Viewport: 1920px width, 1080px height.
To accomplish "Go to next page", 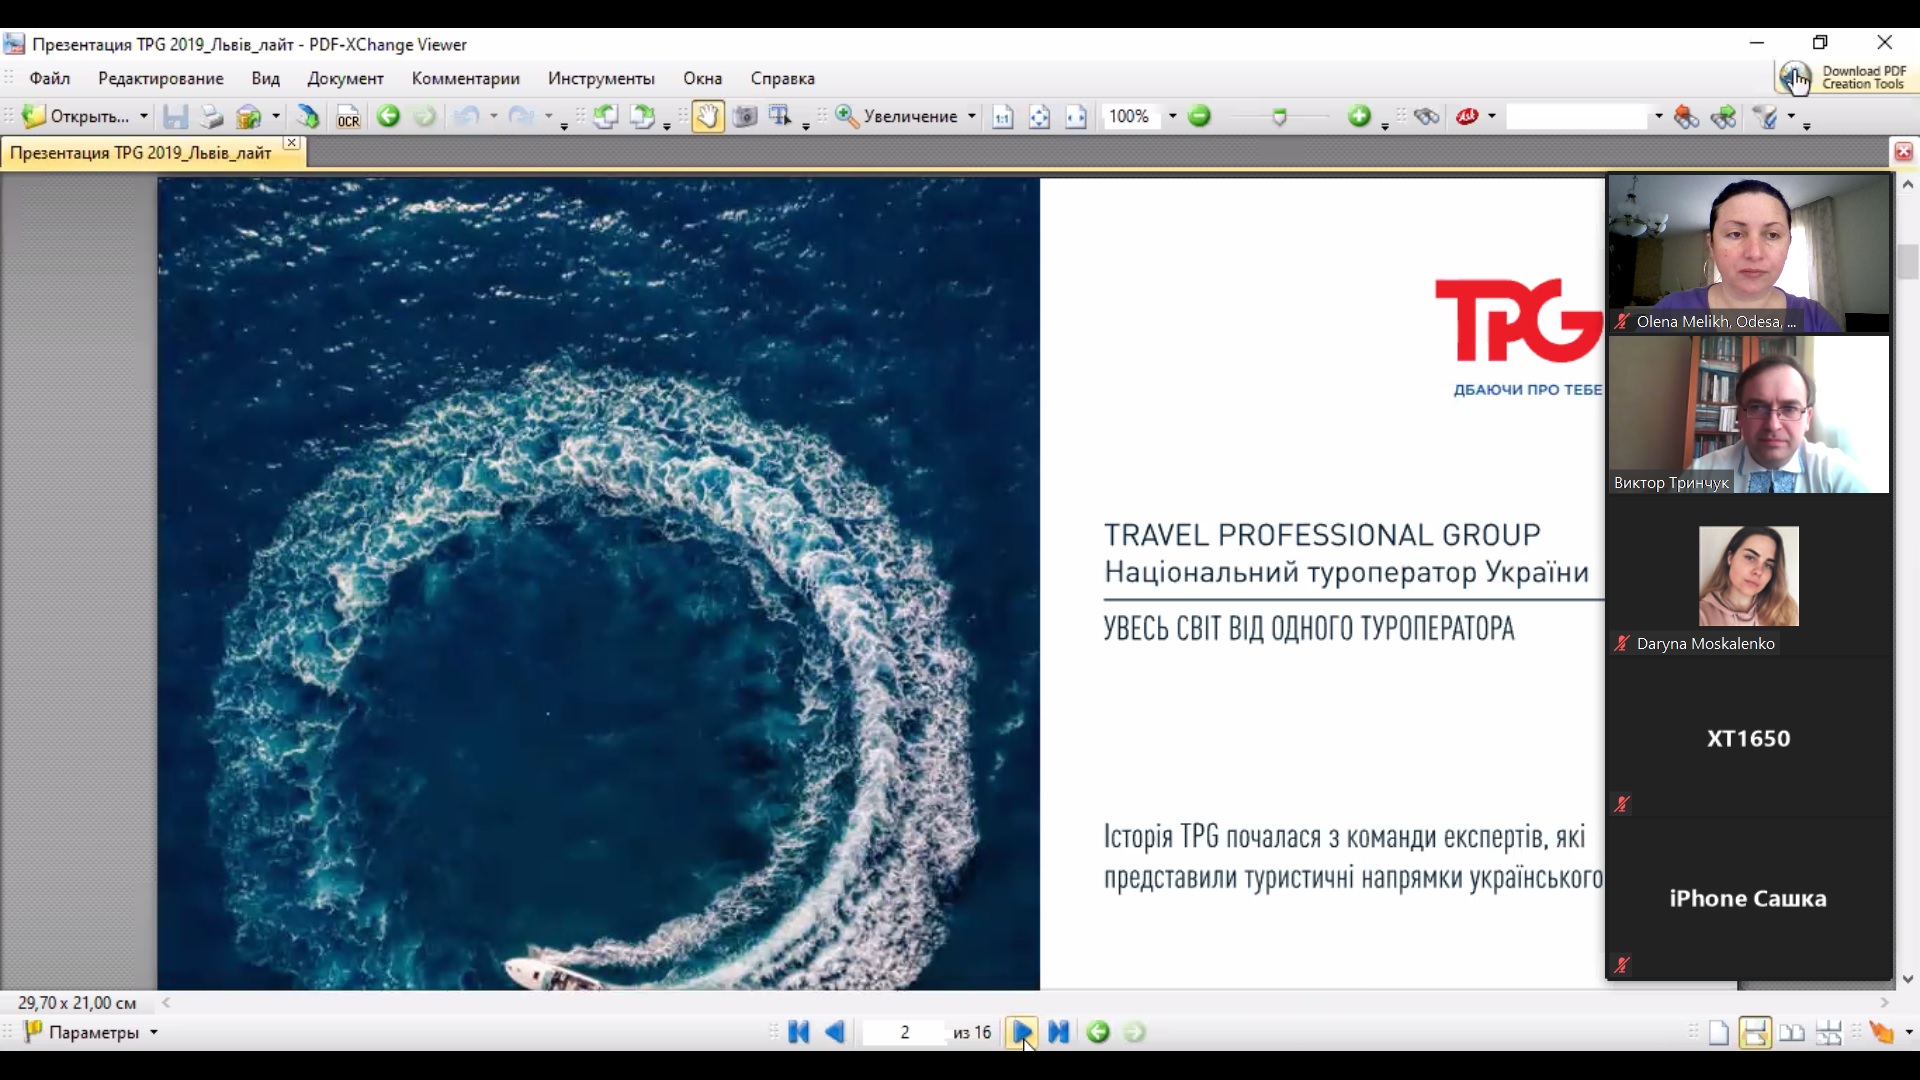I will tap(1022, 1032).
